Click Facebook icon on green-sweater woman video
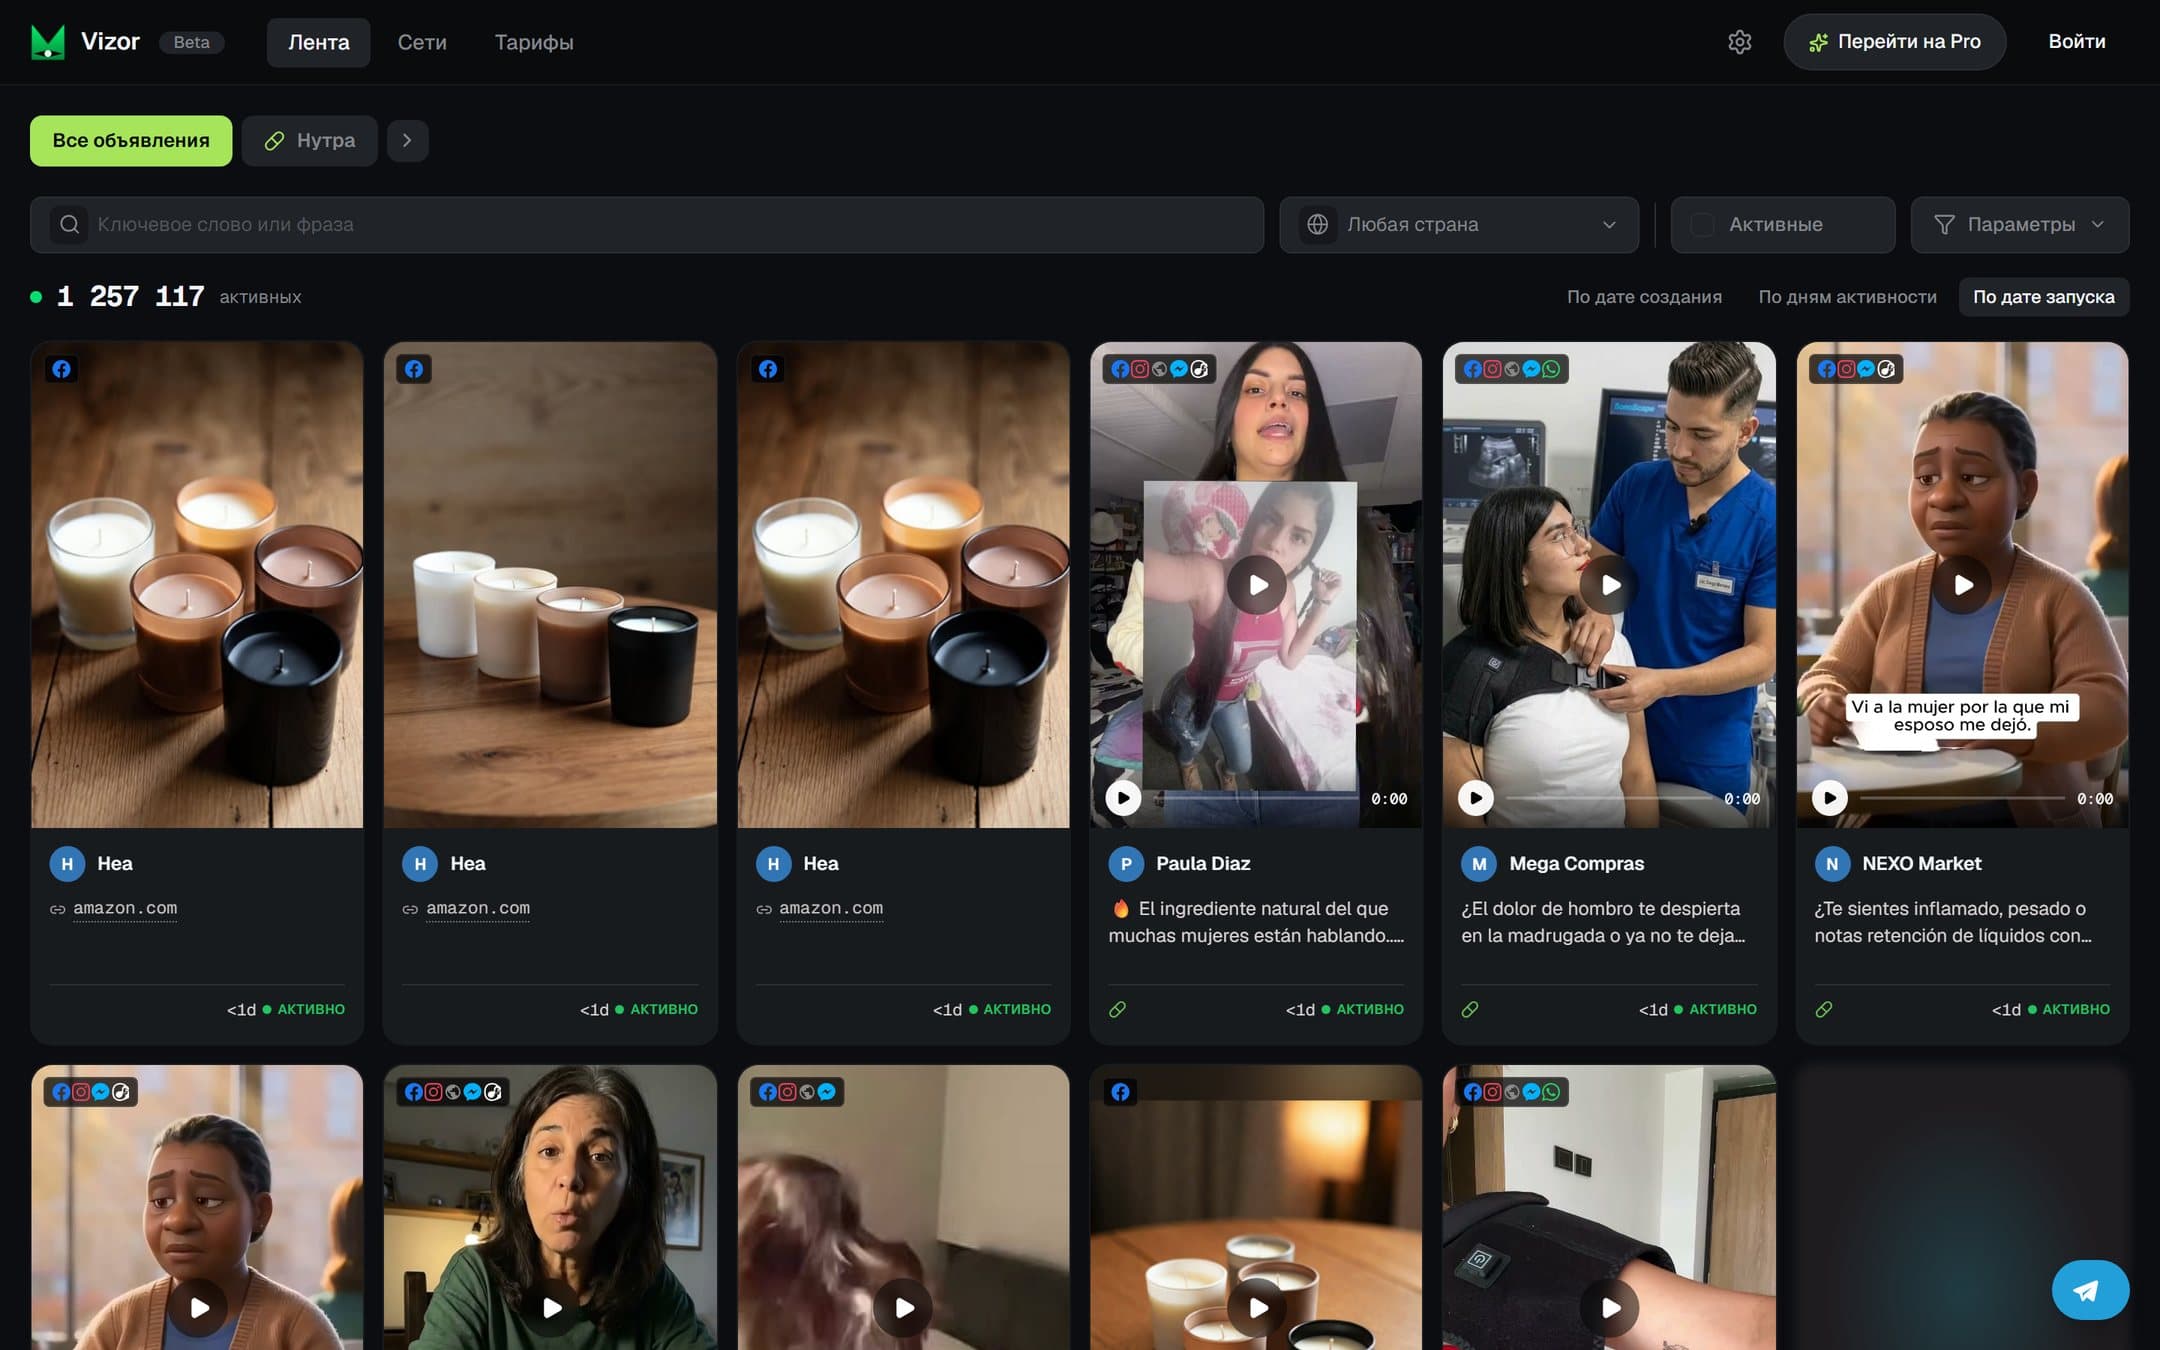 click(x=414, y=1092)
